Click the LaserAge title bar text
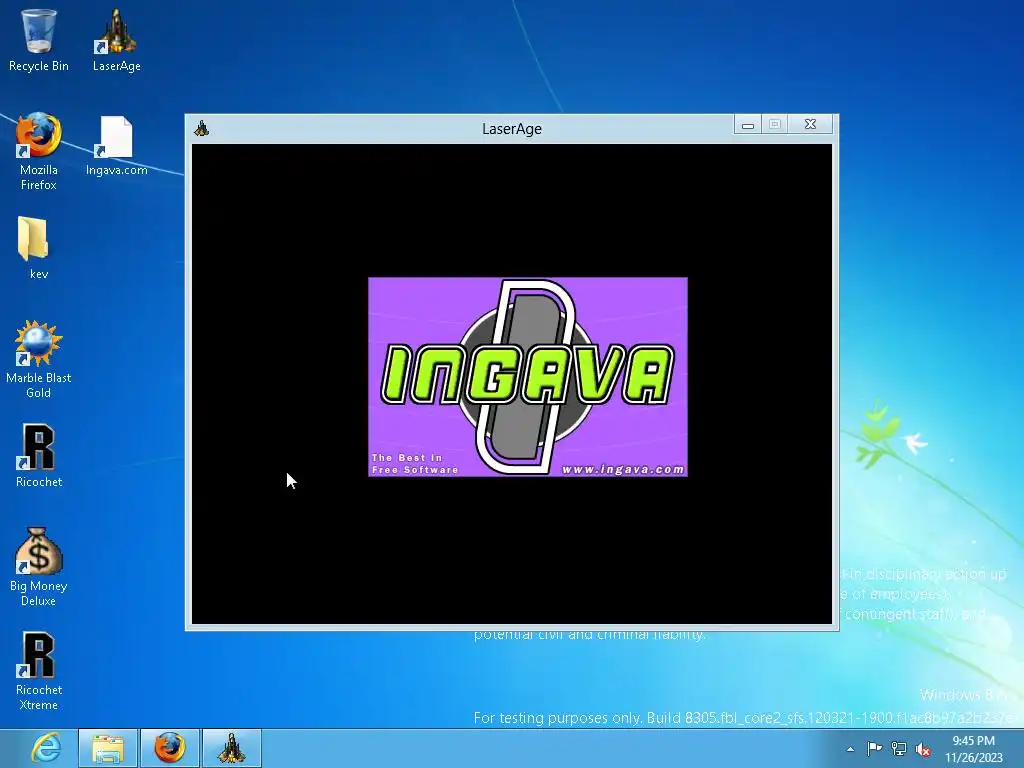 512,129
